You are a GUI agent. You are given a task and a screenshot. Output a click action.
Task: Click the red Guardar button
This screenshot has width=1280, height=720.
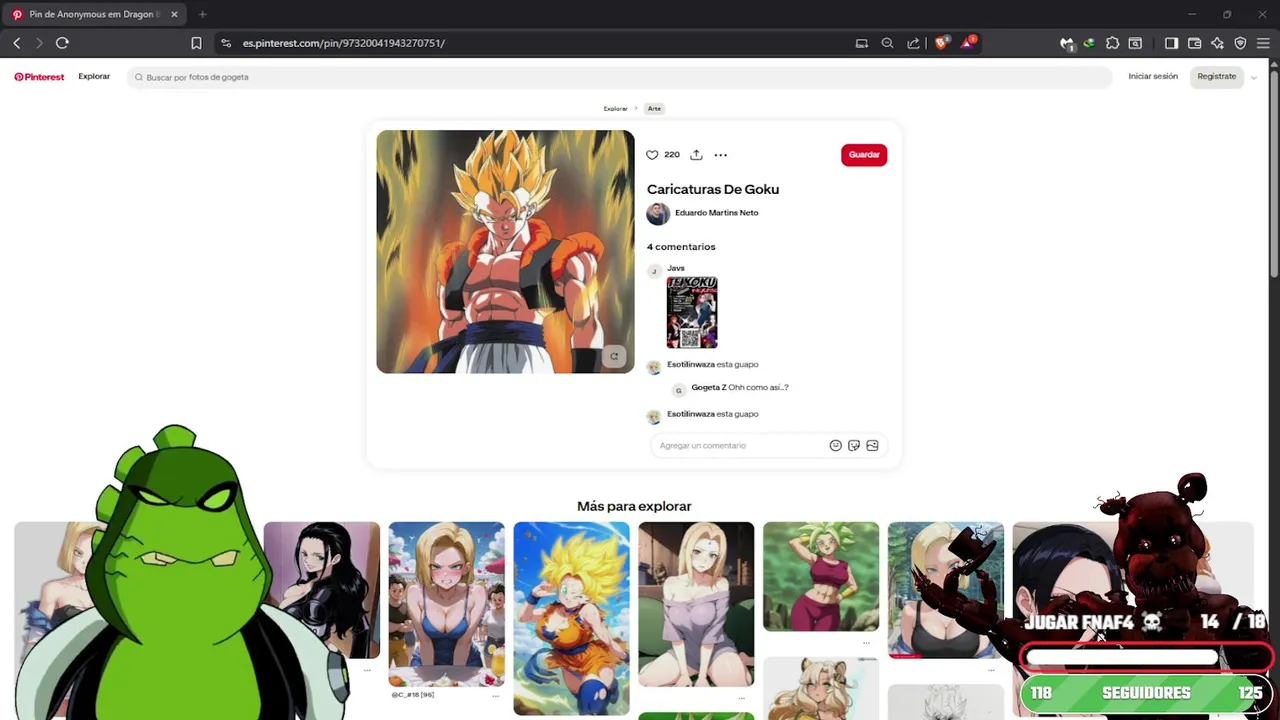864,155
